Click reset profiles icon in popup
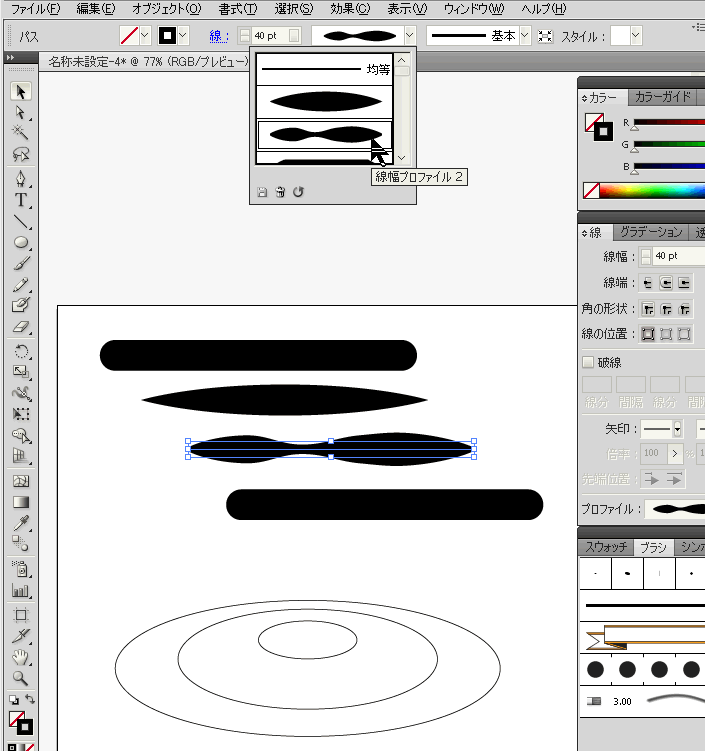This screenshot has height=751, width=705. tap(298, 192)
